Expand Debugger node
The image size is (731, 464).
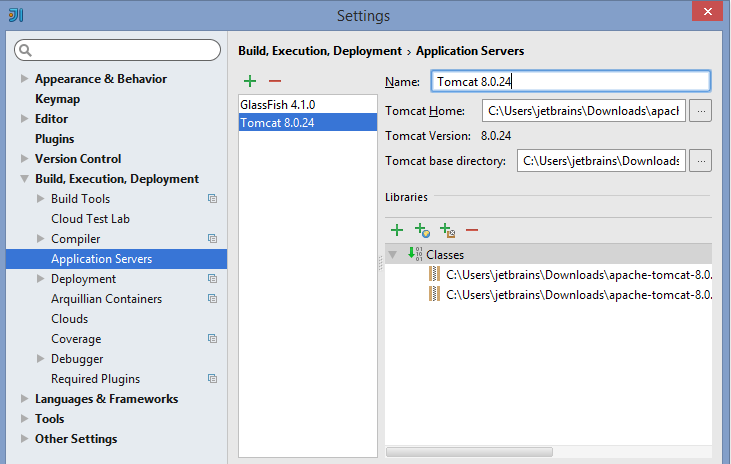coord(41,359)
